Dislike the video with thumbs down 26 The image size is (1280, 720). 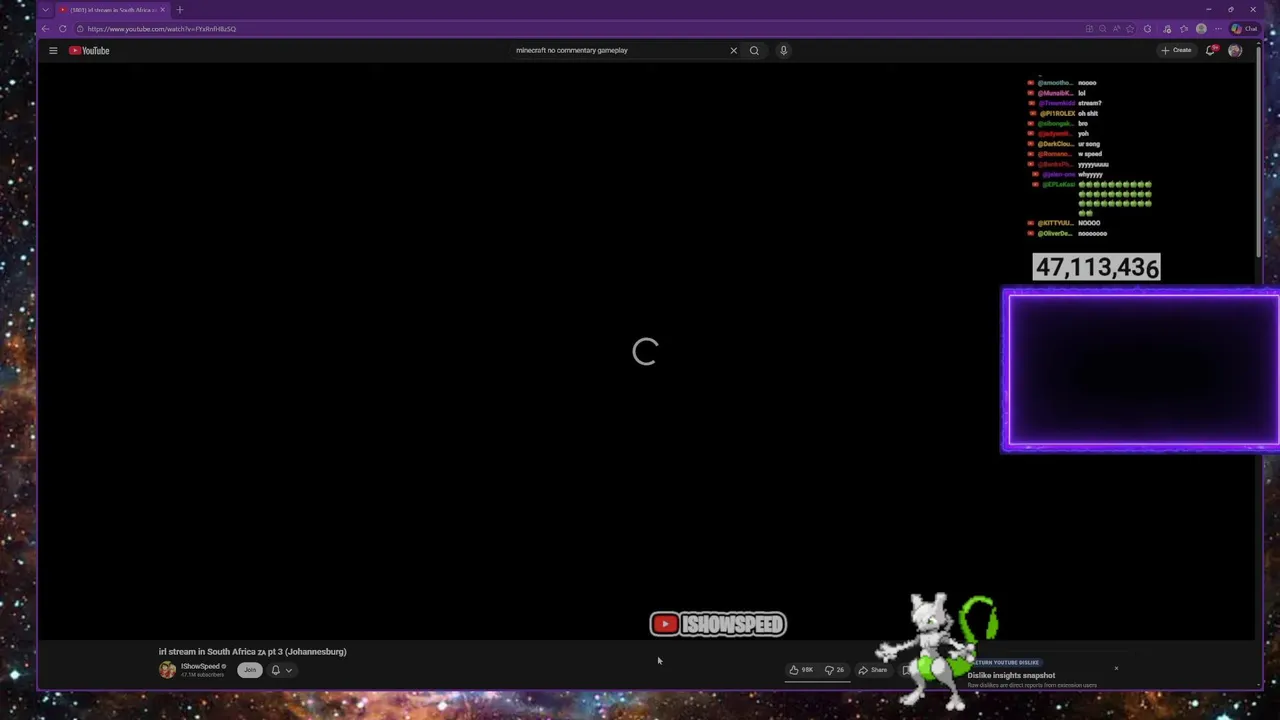(x=834, y=670)
